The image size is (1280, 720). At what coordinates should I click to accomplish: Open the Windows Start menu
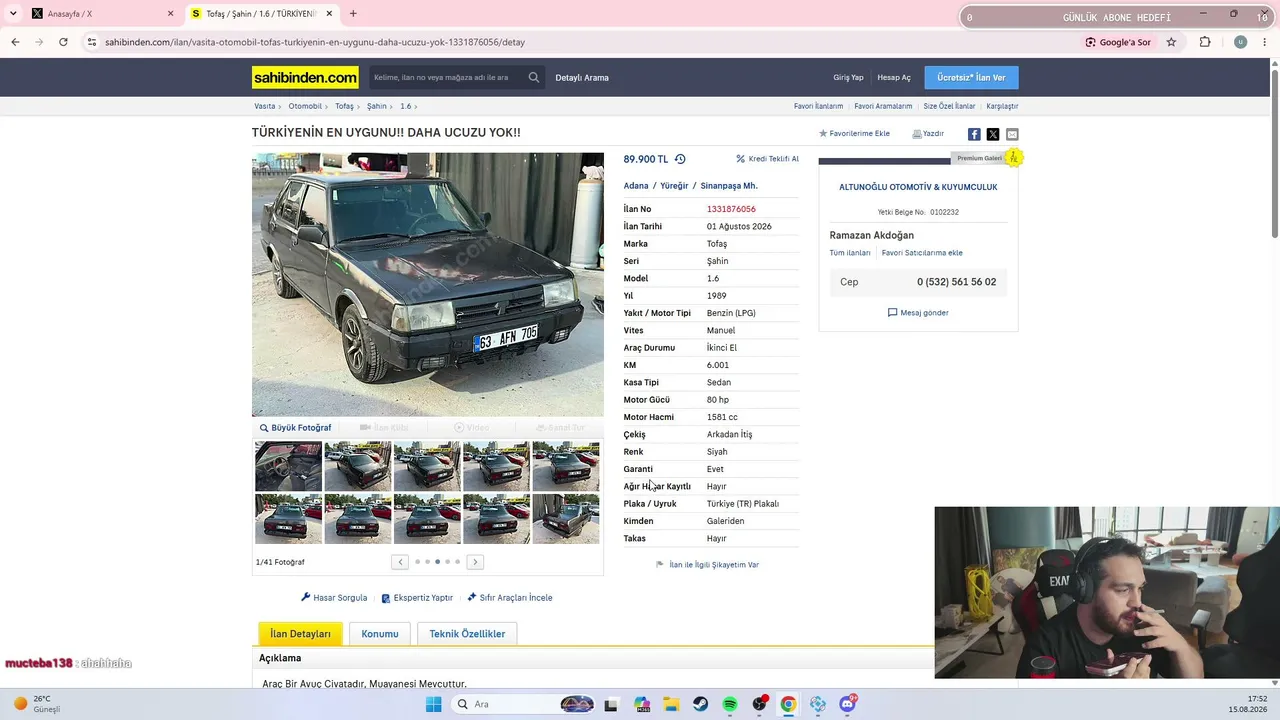(433, 704)
